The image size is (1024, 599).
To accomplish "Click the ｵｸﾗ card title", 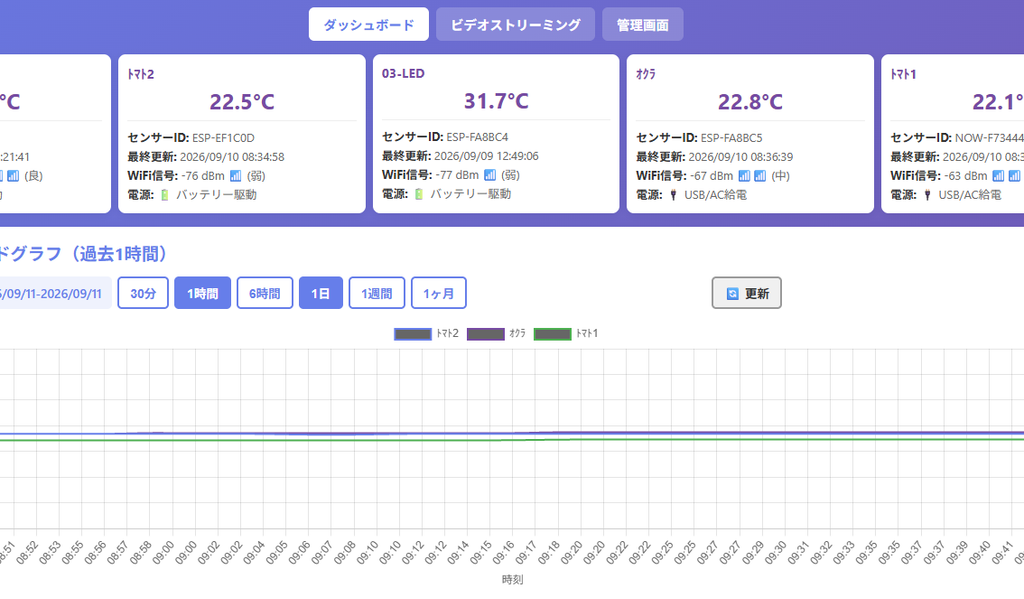I will (646, 74).
